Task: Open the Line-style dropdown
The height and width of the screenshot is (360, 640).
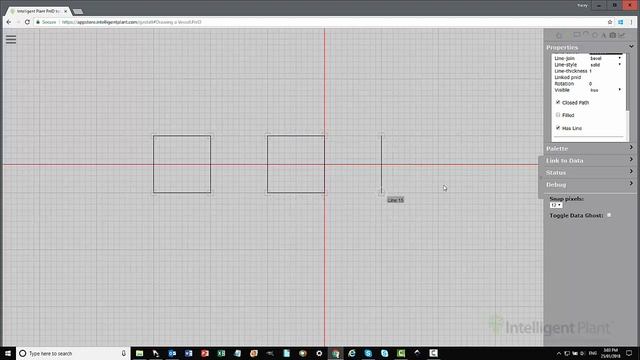Action: click(606, 64)
